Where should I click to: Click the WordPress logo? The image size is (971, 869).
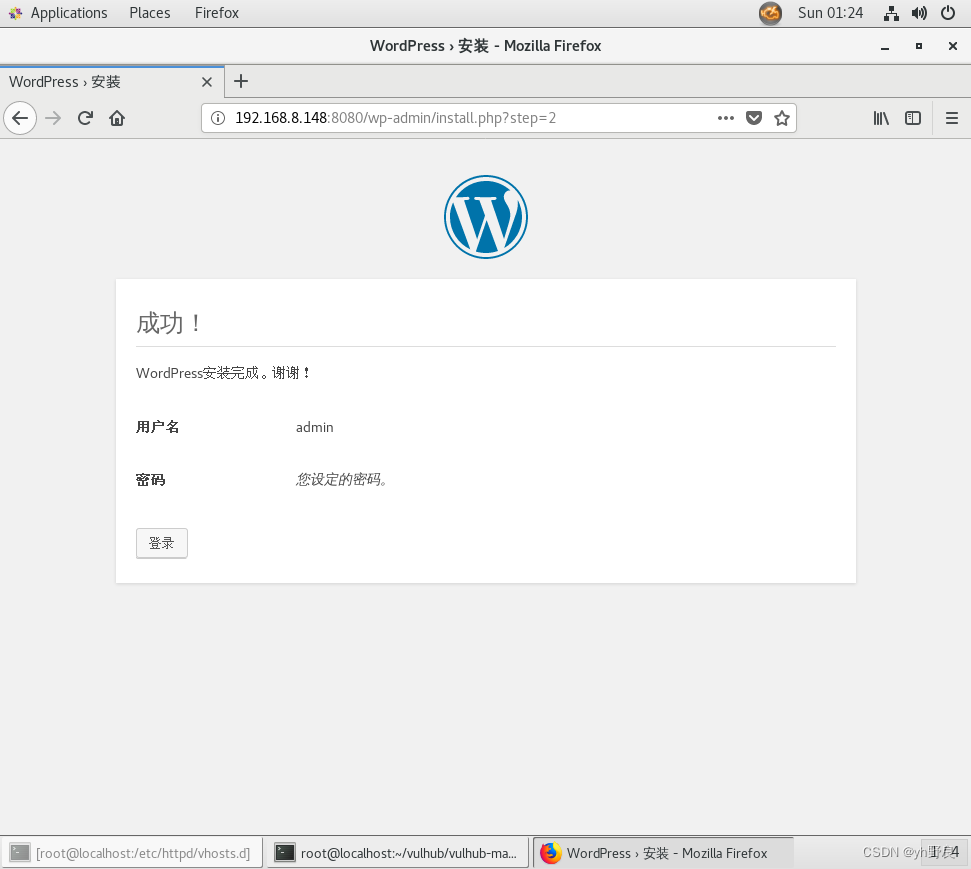pyautogui.click(x=486, y=217)
